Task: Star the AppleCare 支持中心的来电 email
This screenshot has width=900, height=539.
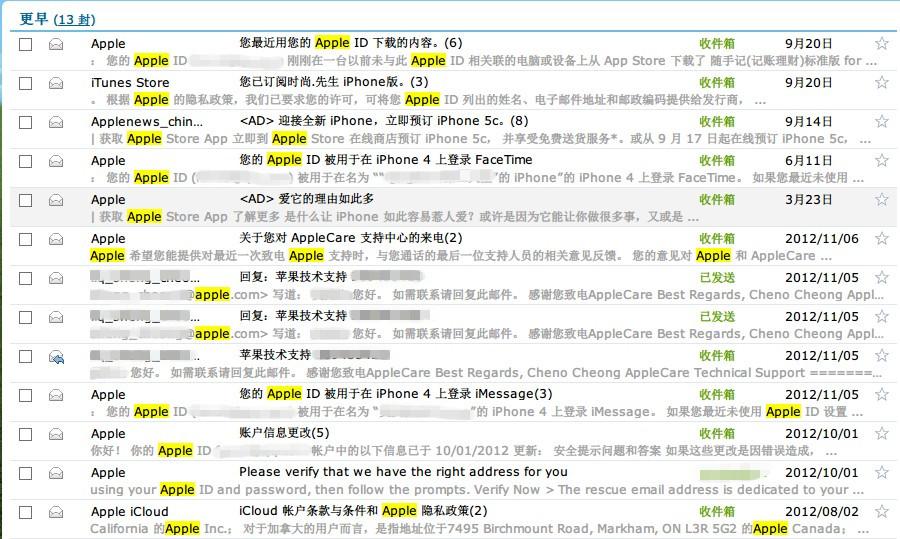Action: pyautogui.click(x=882, y=238)
